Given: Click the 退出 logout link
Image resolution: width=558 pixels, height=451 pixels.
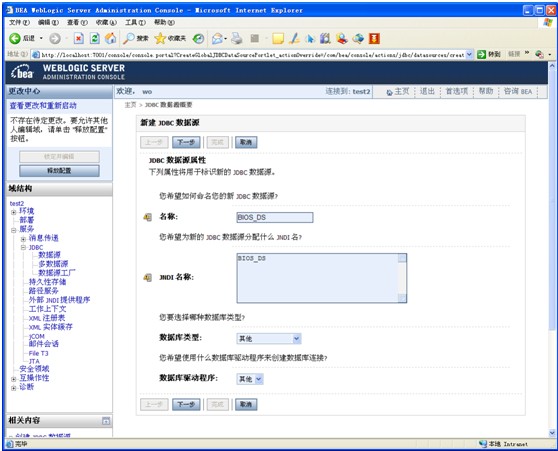Looking at the screenshot, I should click(427, 91).
